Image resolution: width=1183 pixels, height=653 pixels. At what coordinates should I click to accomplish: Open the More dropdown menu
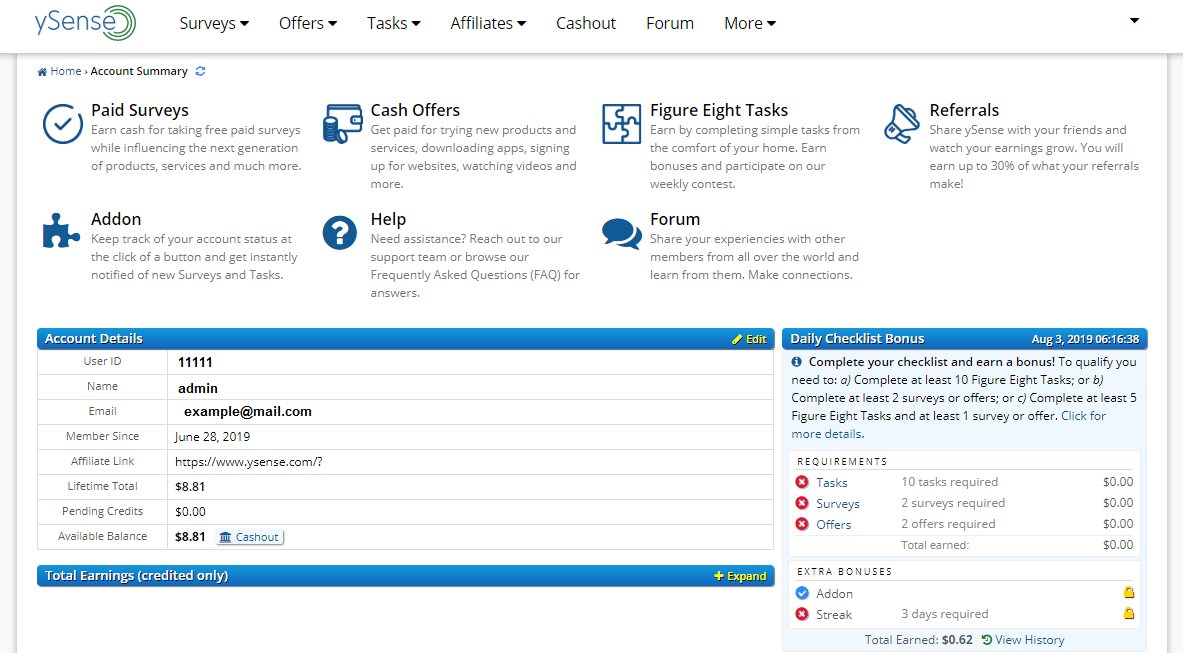(750, 23)
